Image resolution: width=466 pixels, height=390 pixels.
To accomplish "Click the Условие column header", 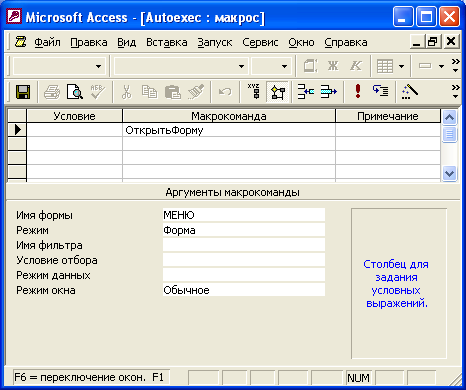I will click(x=74, y=116).
